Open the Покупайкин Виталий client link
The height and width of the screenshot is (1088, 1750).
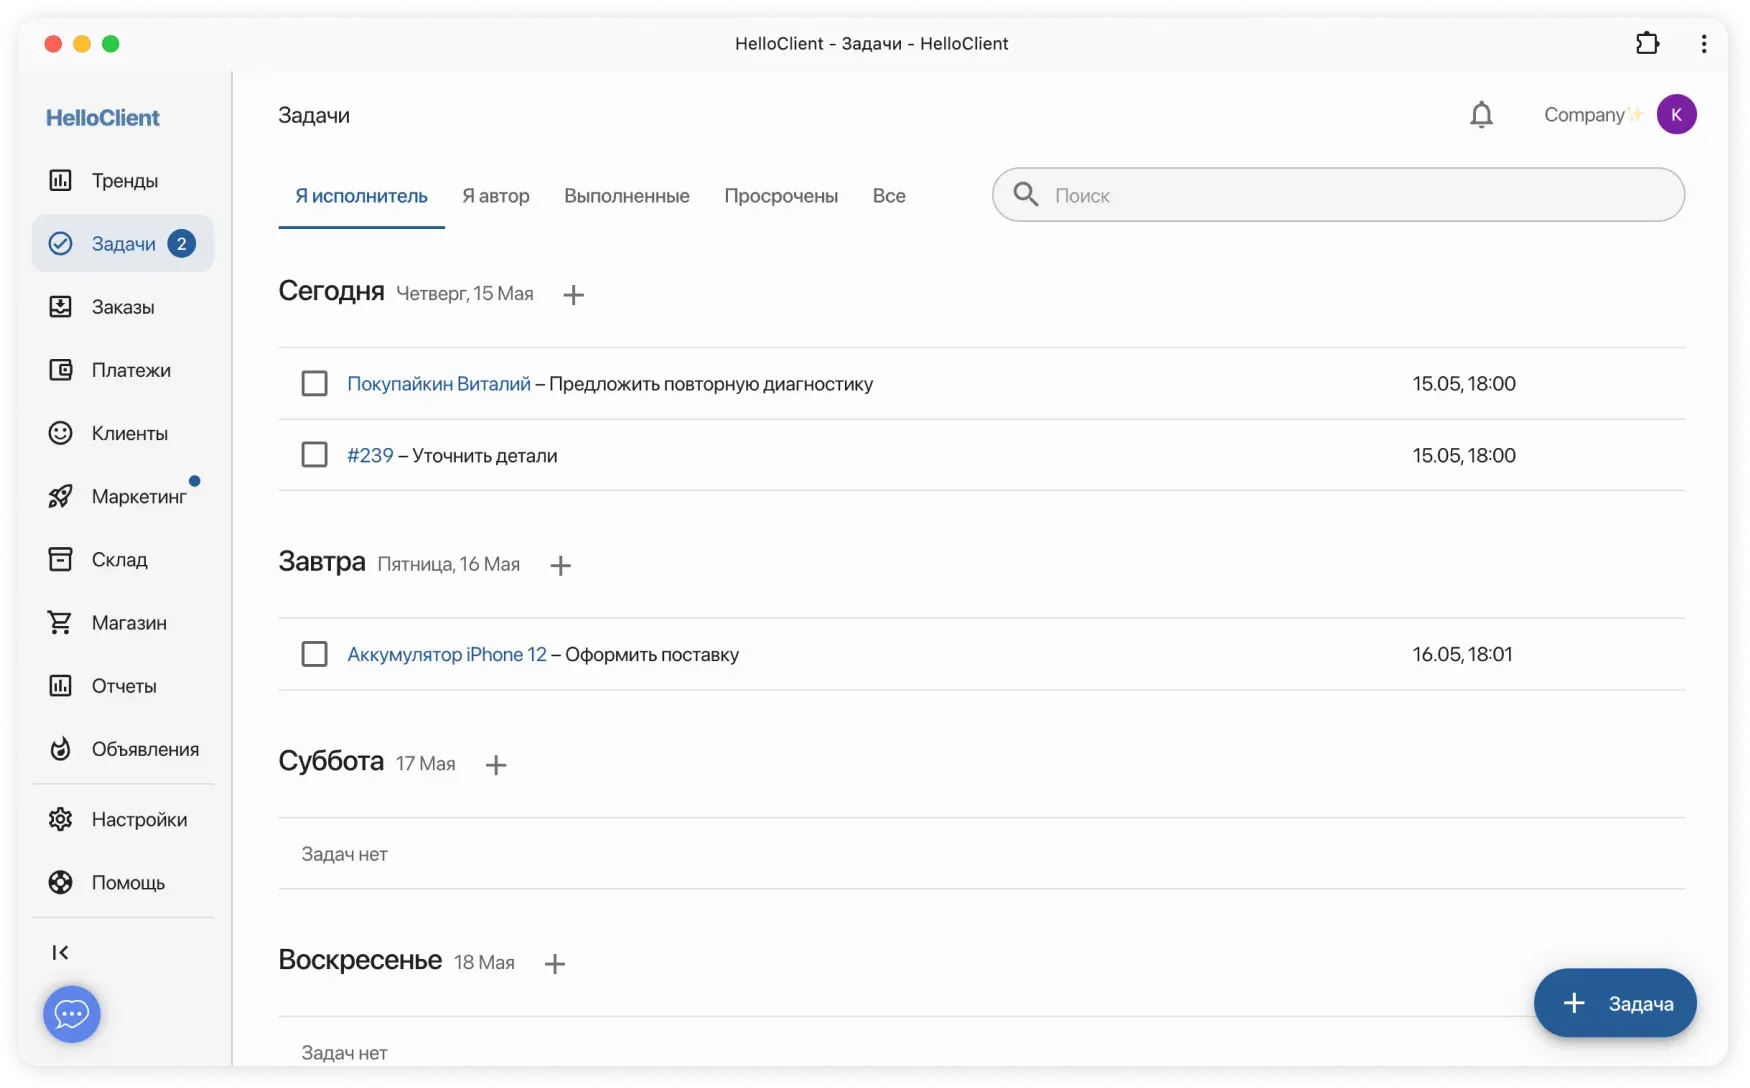(x=438, y=384)
